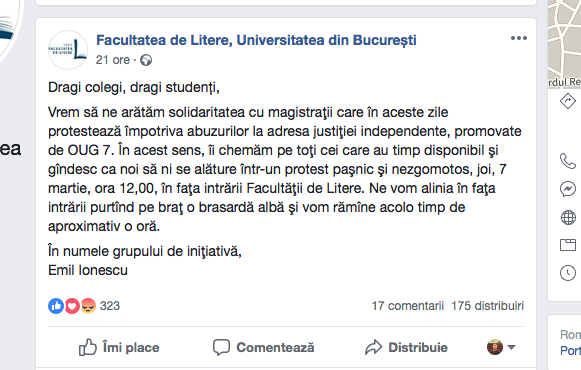View the 175 distribuiri link
Viewport: 581px width, 370px height.
pyautogui.click(x=488, y=306)
